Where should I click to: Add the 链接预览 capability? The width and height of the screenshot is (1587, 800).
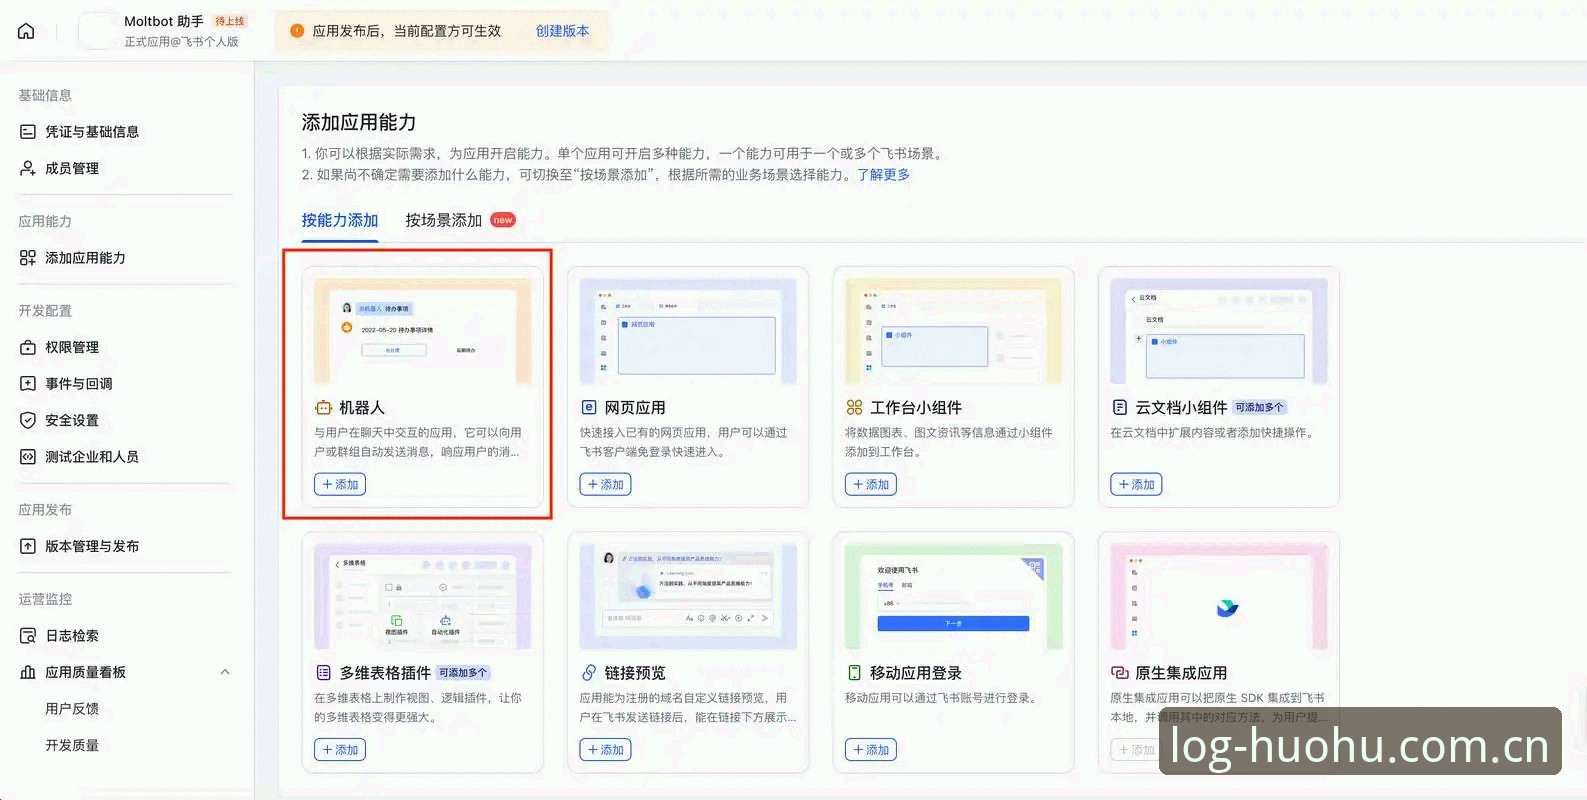[x=605, y=750]
